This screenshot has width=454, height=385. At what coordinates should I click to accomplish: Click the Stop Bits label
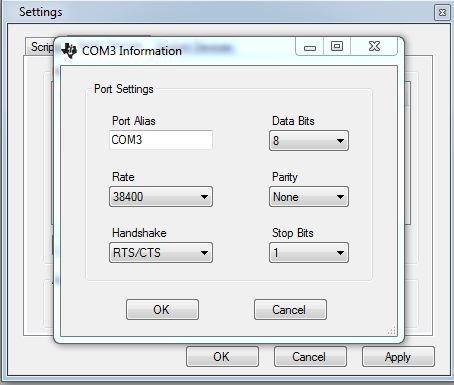pos(293,233)
